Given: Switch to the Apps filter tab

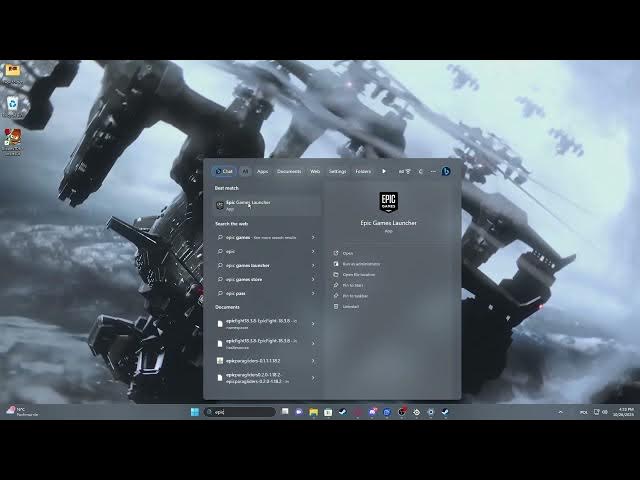Looking at the screenshot, I should (x=262, y=171).
